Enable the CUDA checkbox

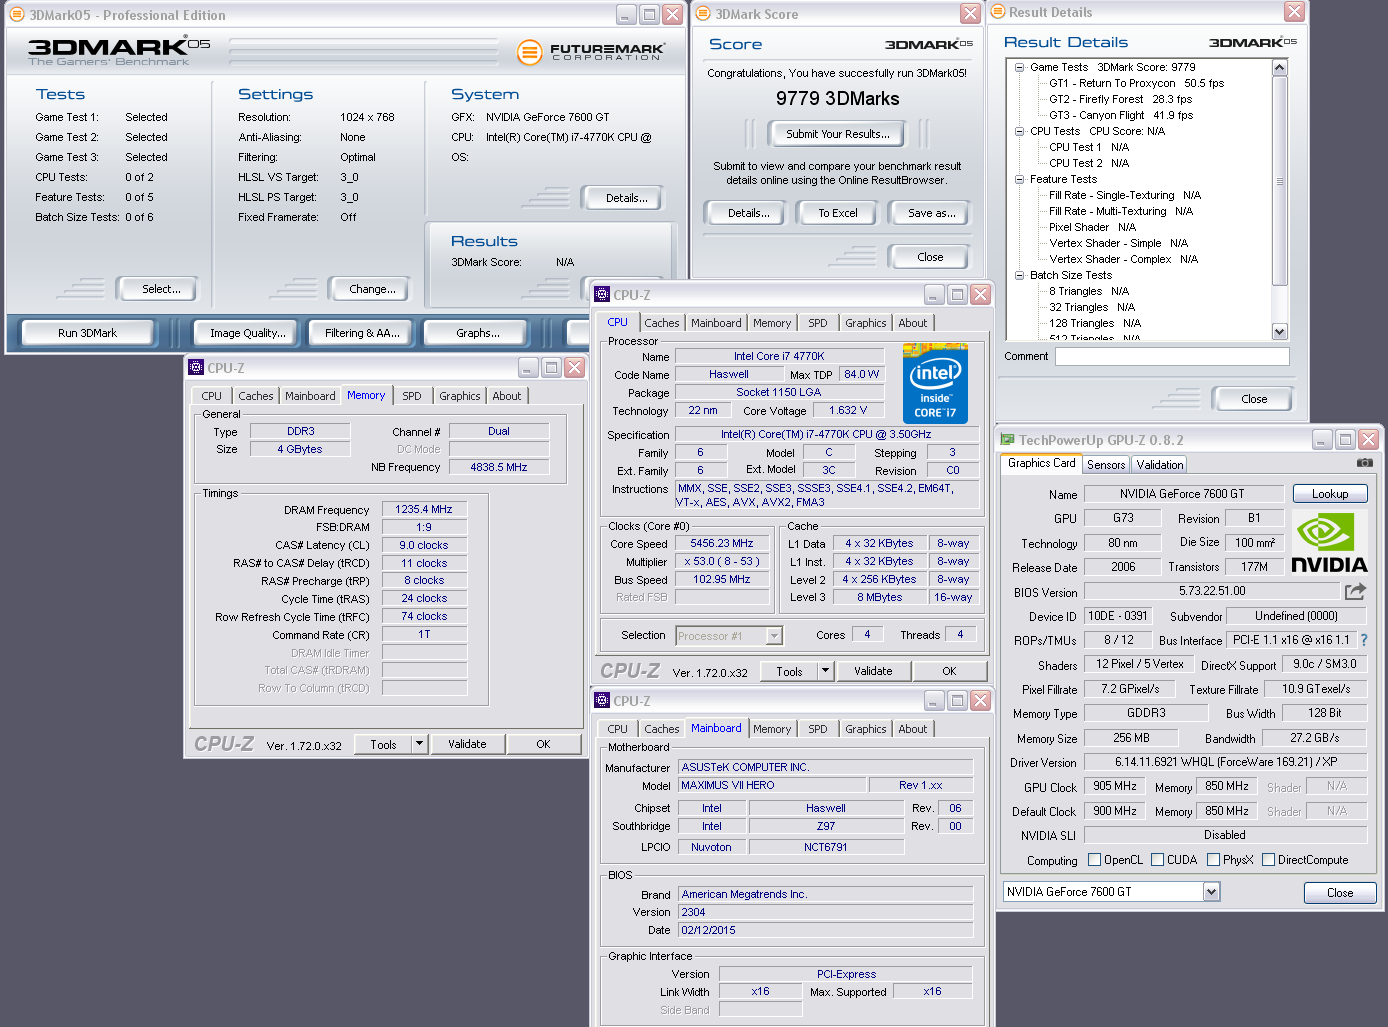(1157, 860)
